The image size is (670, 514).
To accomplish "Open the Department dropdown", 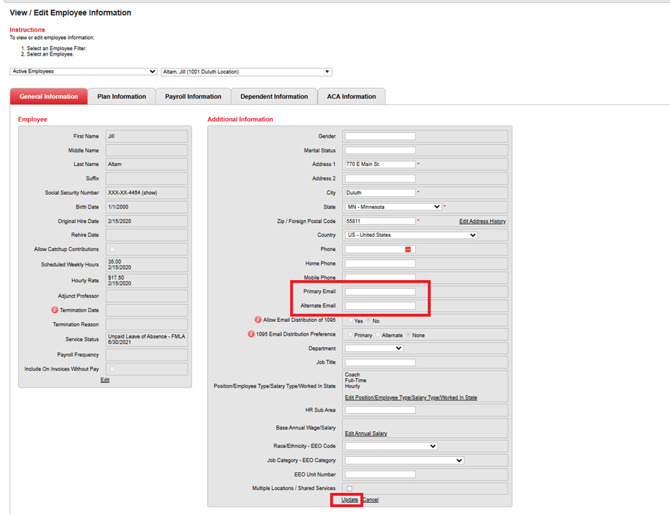I will (373, 348).
